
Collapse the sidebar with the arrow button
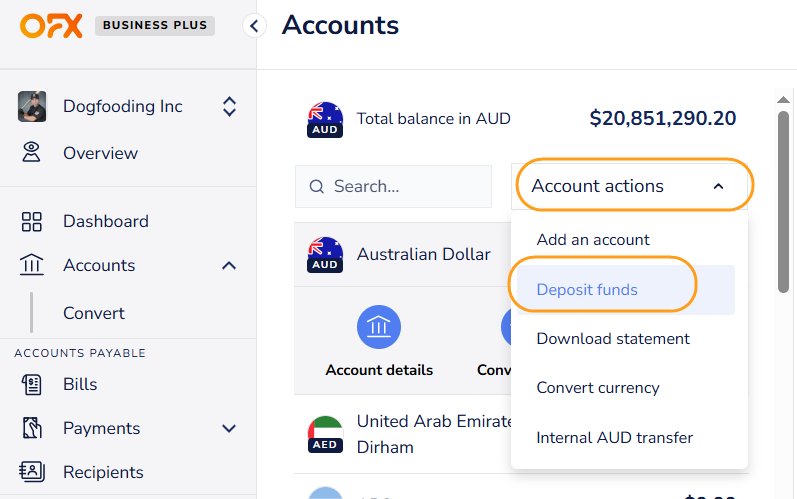pyautogui.click(x=255, y=26)
